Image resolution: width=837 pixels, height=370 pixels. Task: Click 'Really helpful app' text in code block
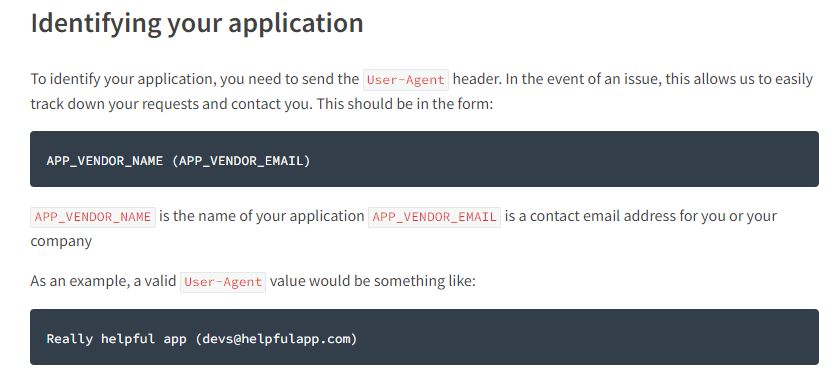pos(116,338)
